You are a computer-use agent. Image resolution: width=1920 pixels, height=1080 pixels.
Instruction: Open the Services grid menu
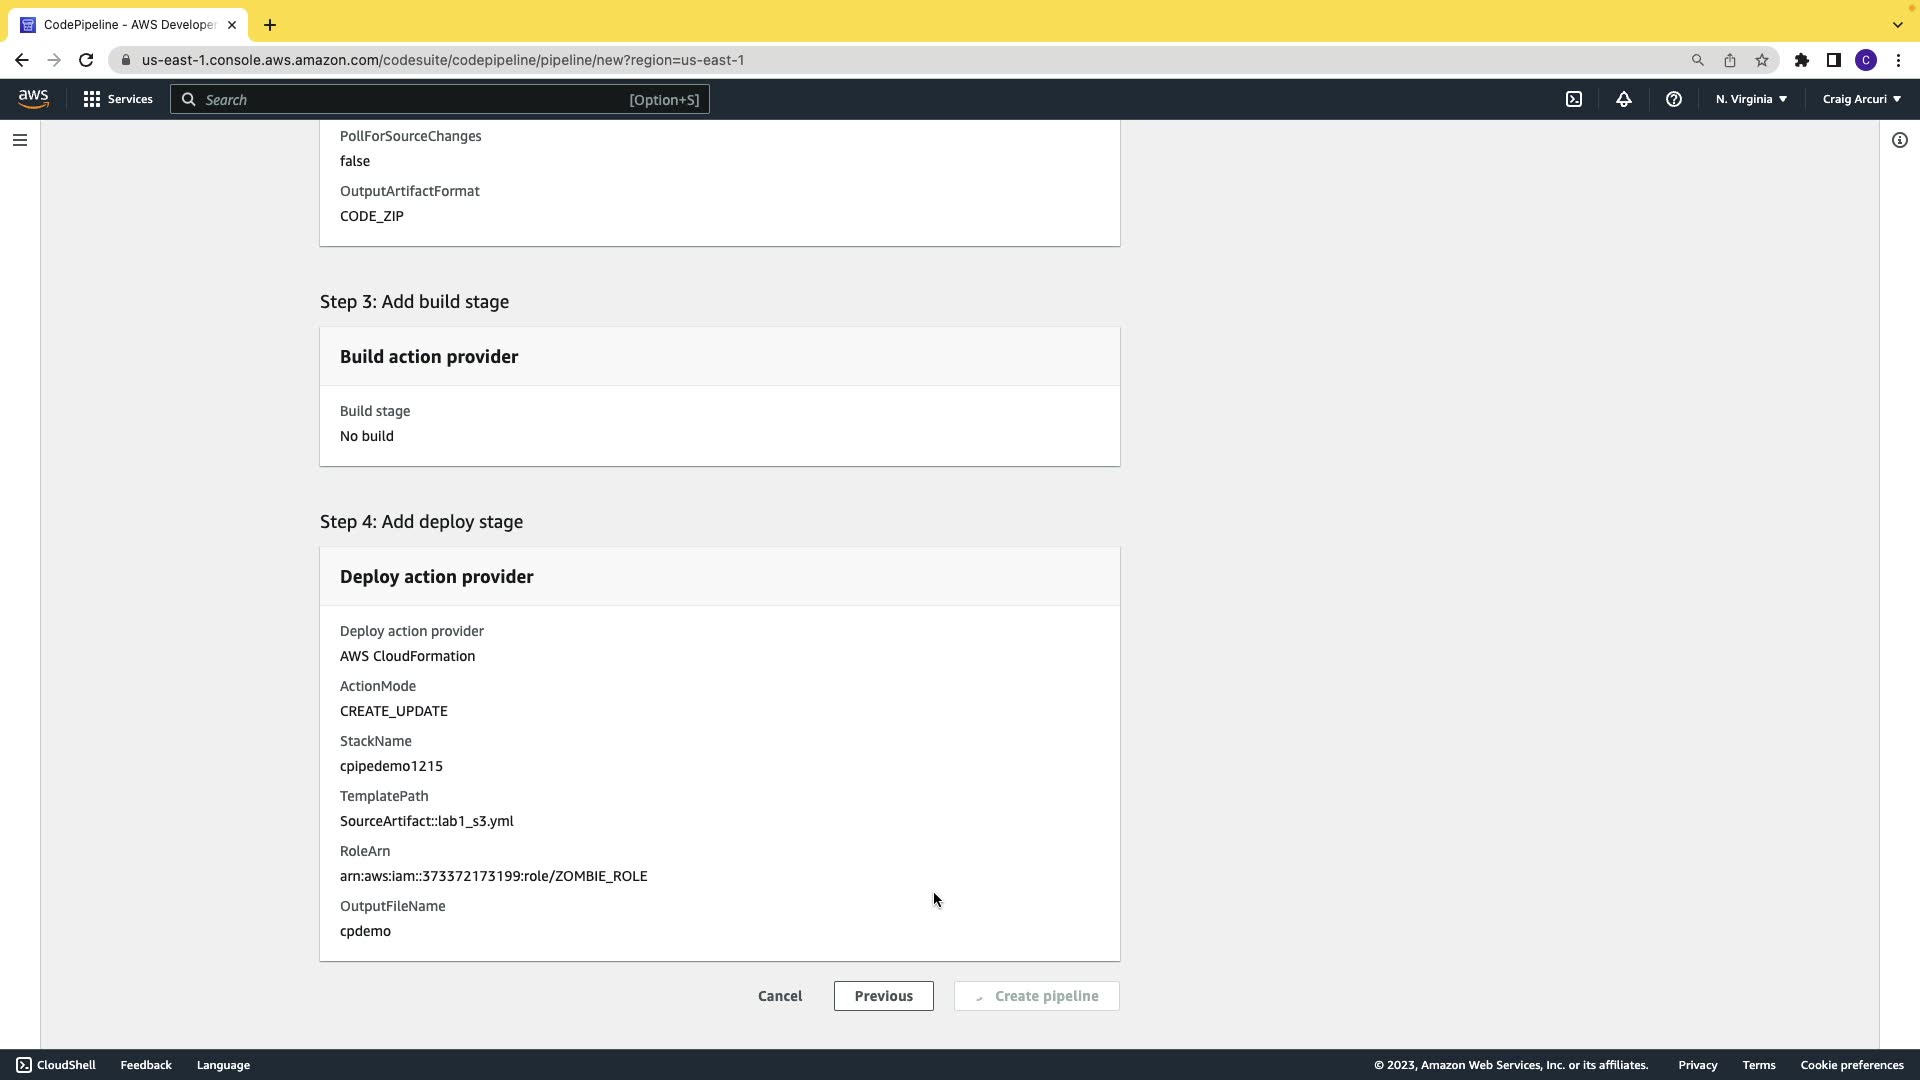(118, 99)
